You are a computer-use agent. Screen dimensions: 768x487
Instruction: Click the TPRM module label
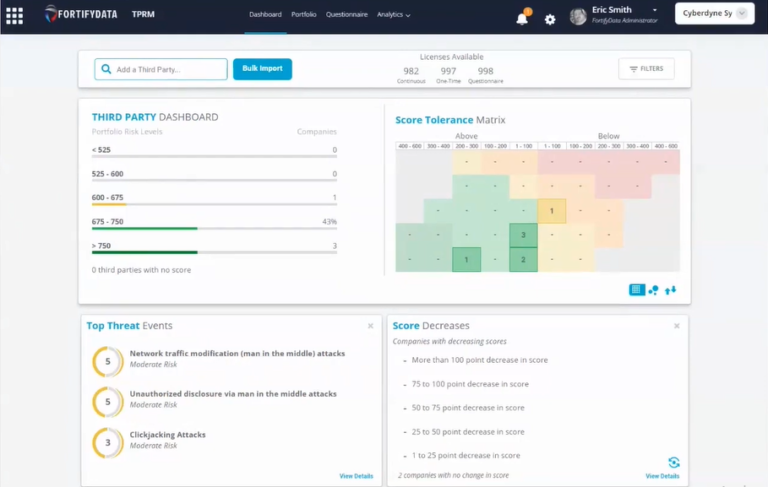coord(143,14)
